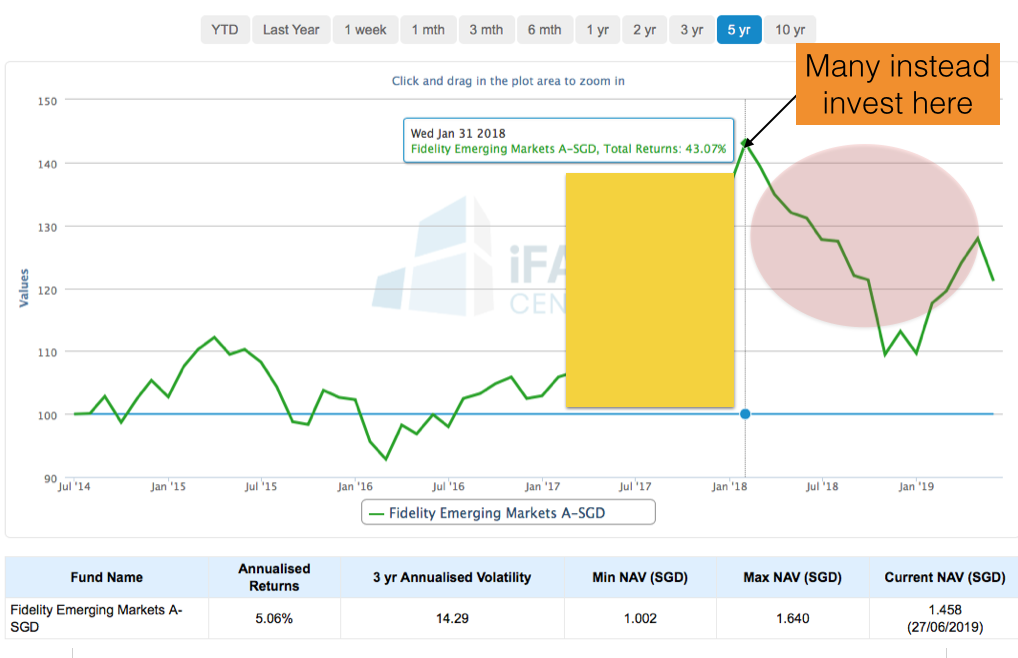Screen dimensions: 1018x658
Task: Toggle Fidelity Emerging Markets A-SGD legend entry
Action: [x=497, y=513]
